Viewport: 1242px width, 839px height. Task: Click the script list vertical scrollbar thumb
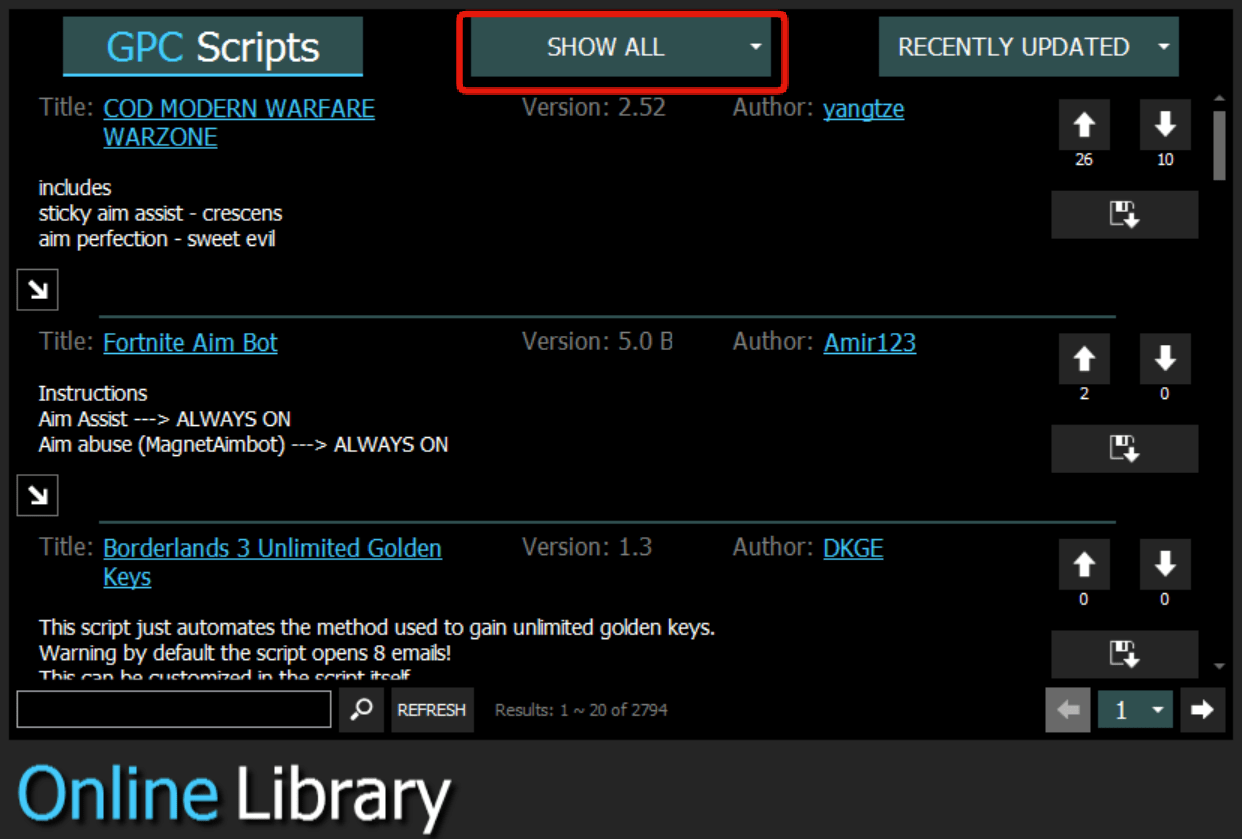click(1219, 145)
